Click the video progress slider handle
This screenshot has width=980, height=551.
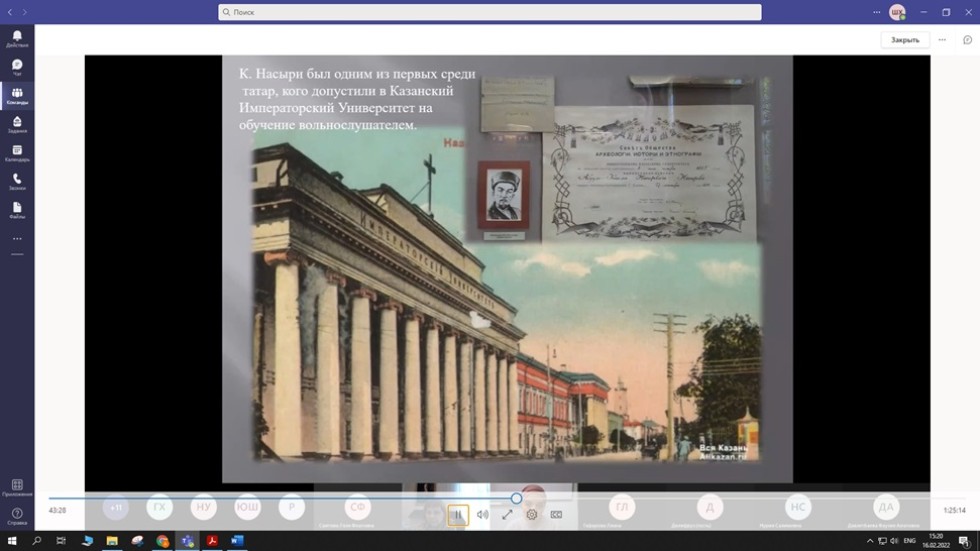point(516,498)
